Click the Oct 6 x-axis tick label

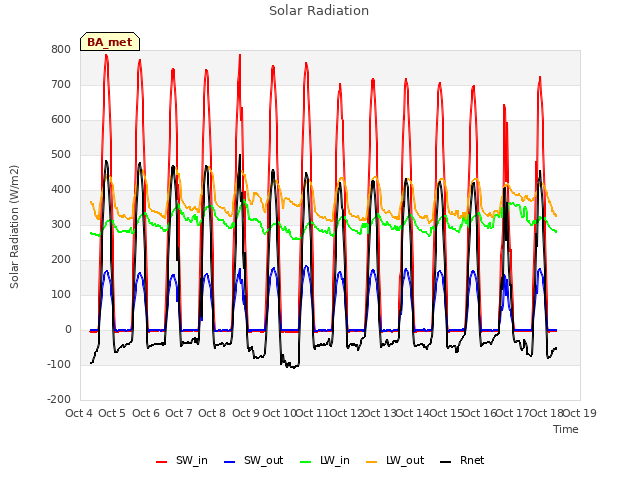click(x=146, y=413)
